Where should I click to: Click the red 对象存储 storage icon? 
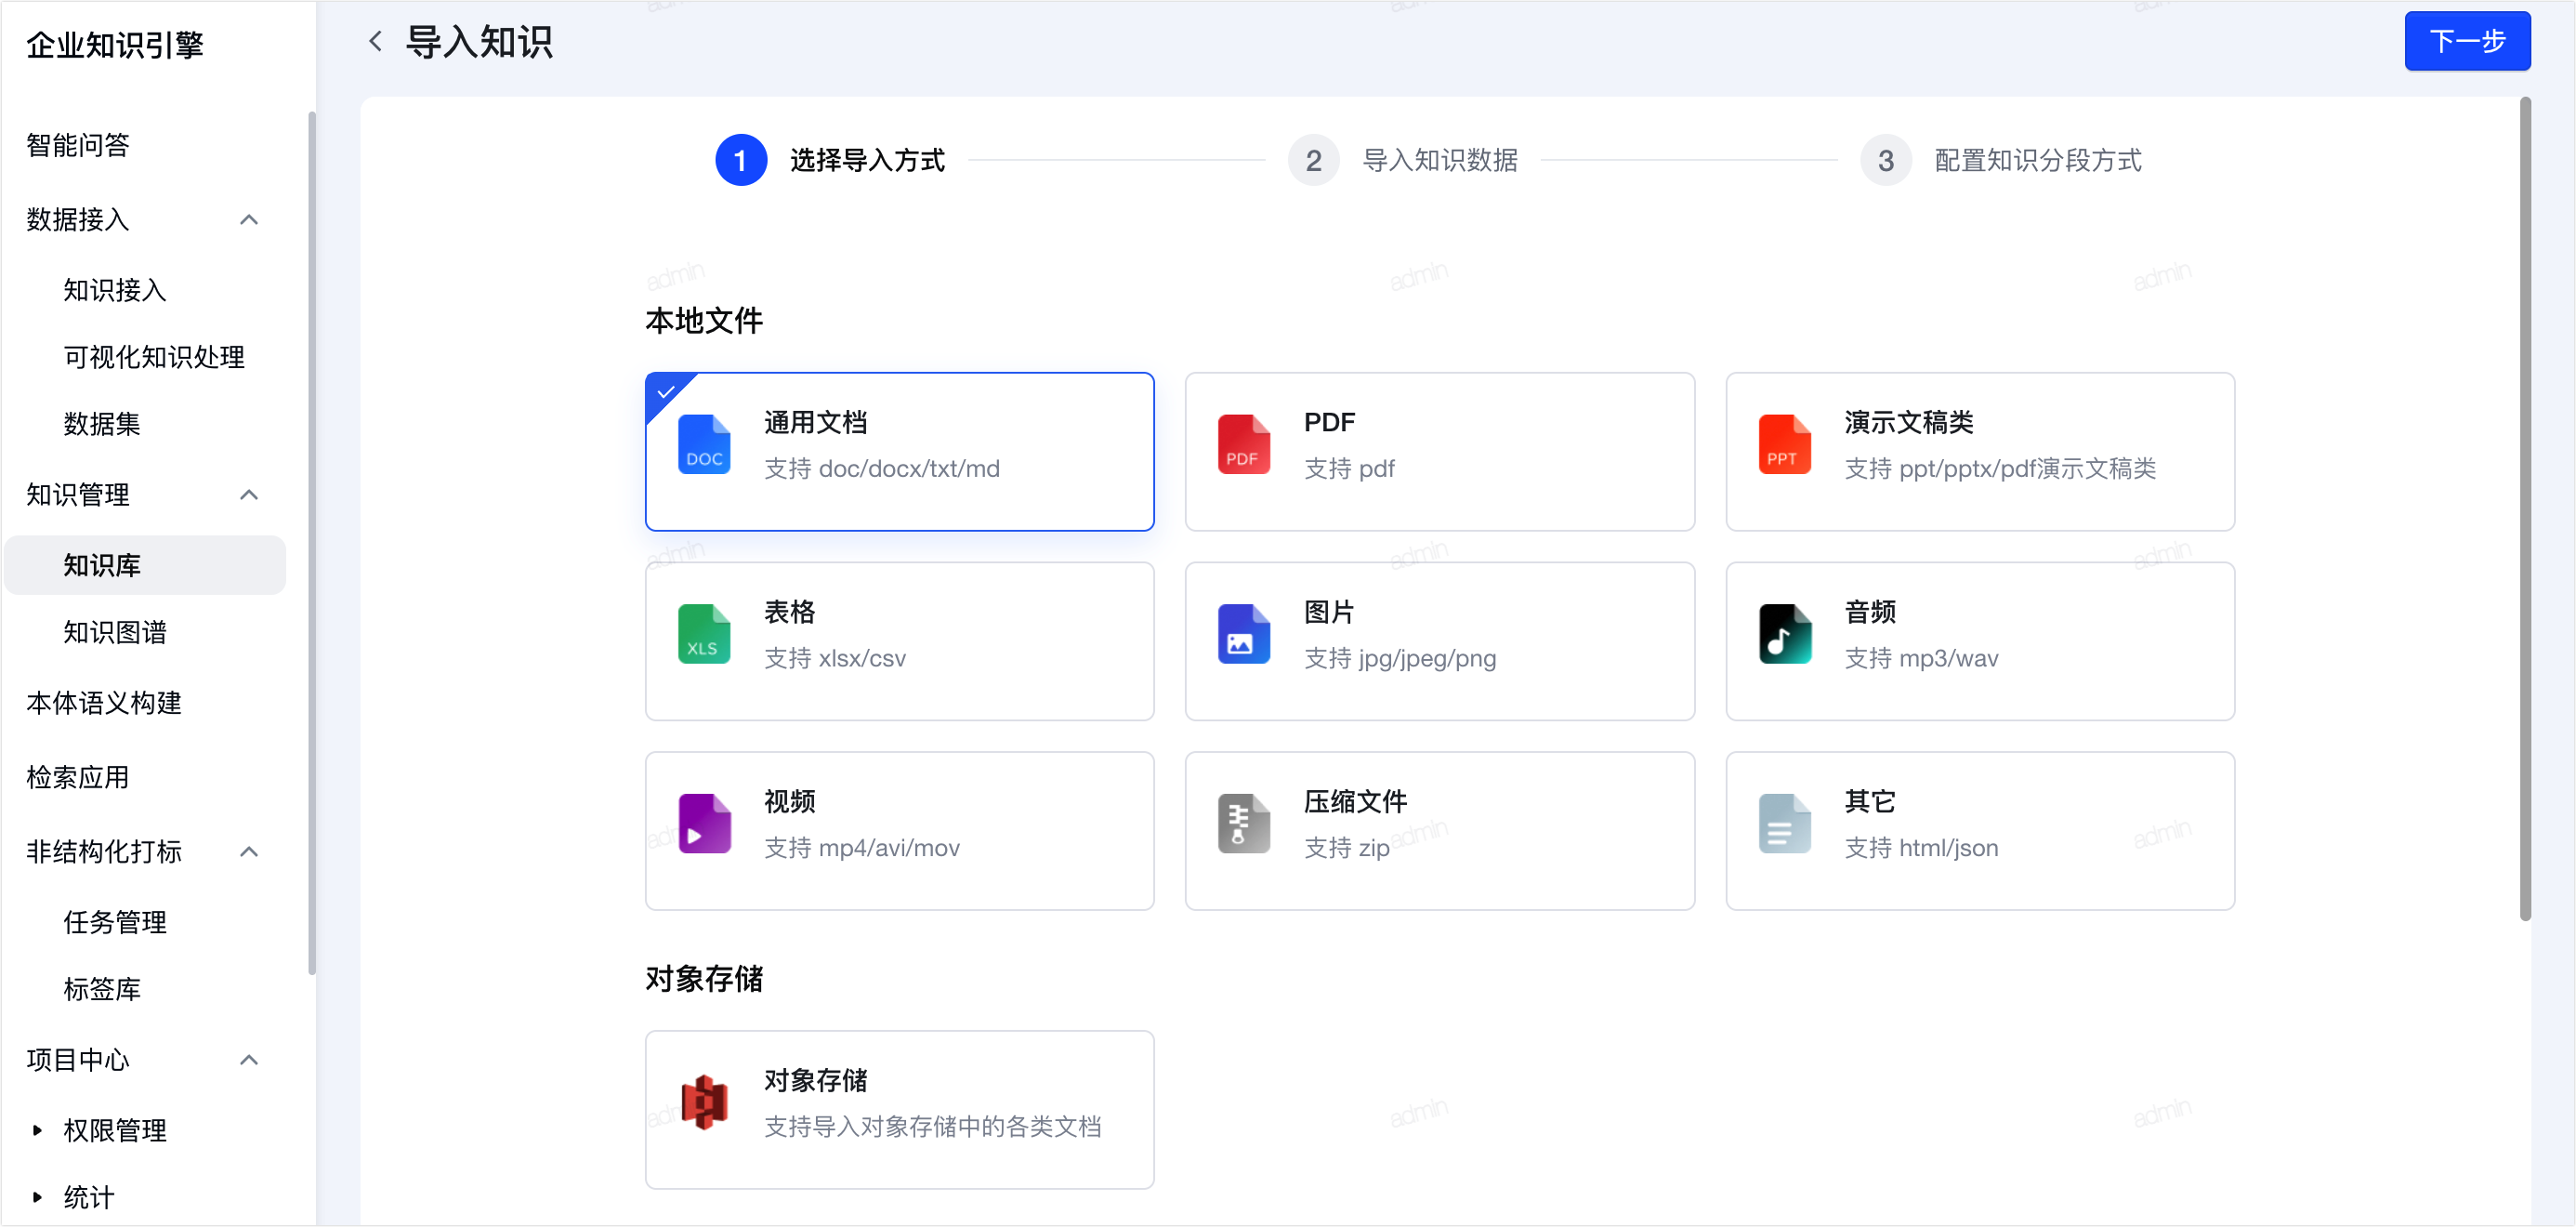704,1102
